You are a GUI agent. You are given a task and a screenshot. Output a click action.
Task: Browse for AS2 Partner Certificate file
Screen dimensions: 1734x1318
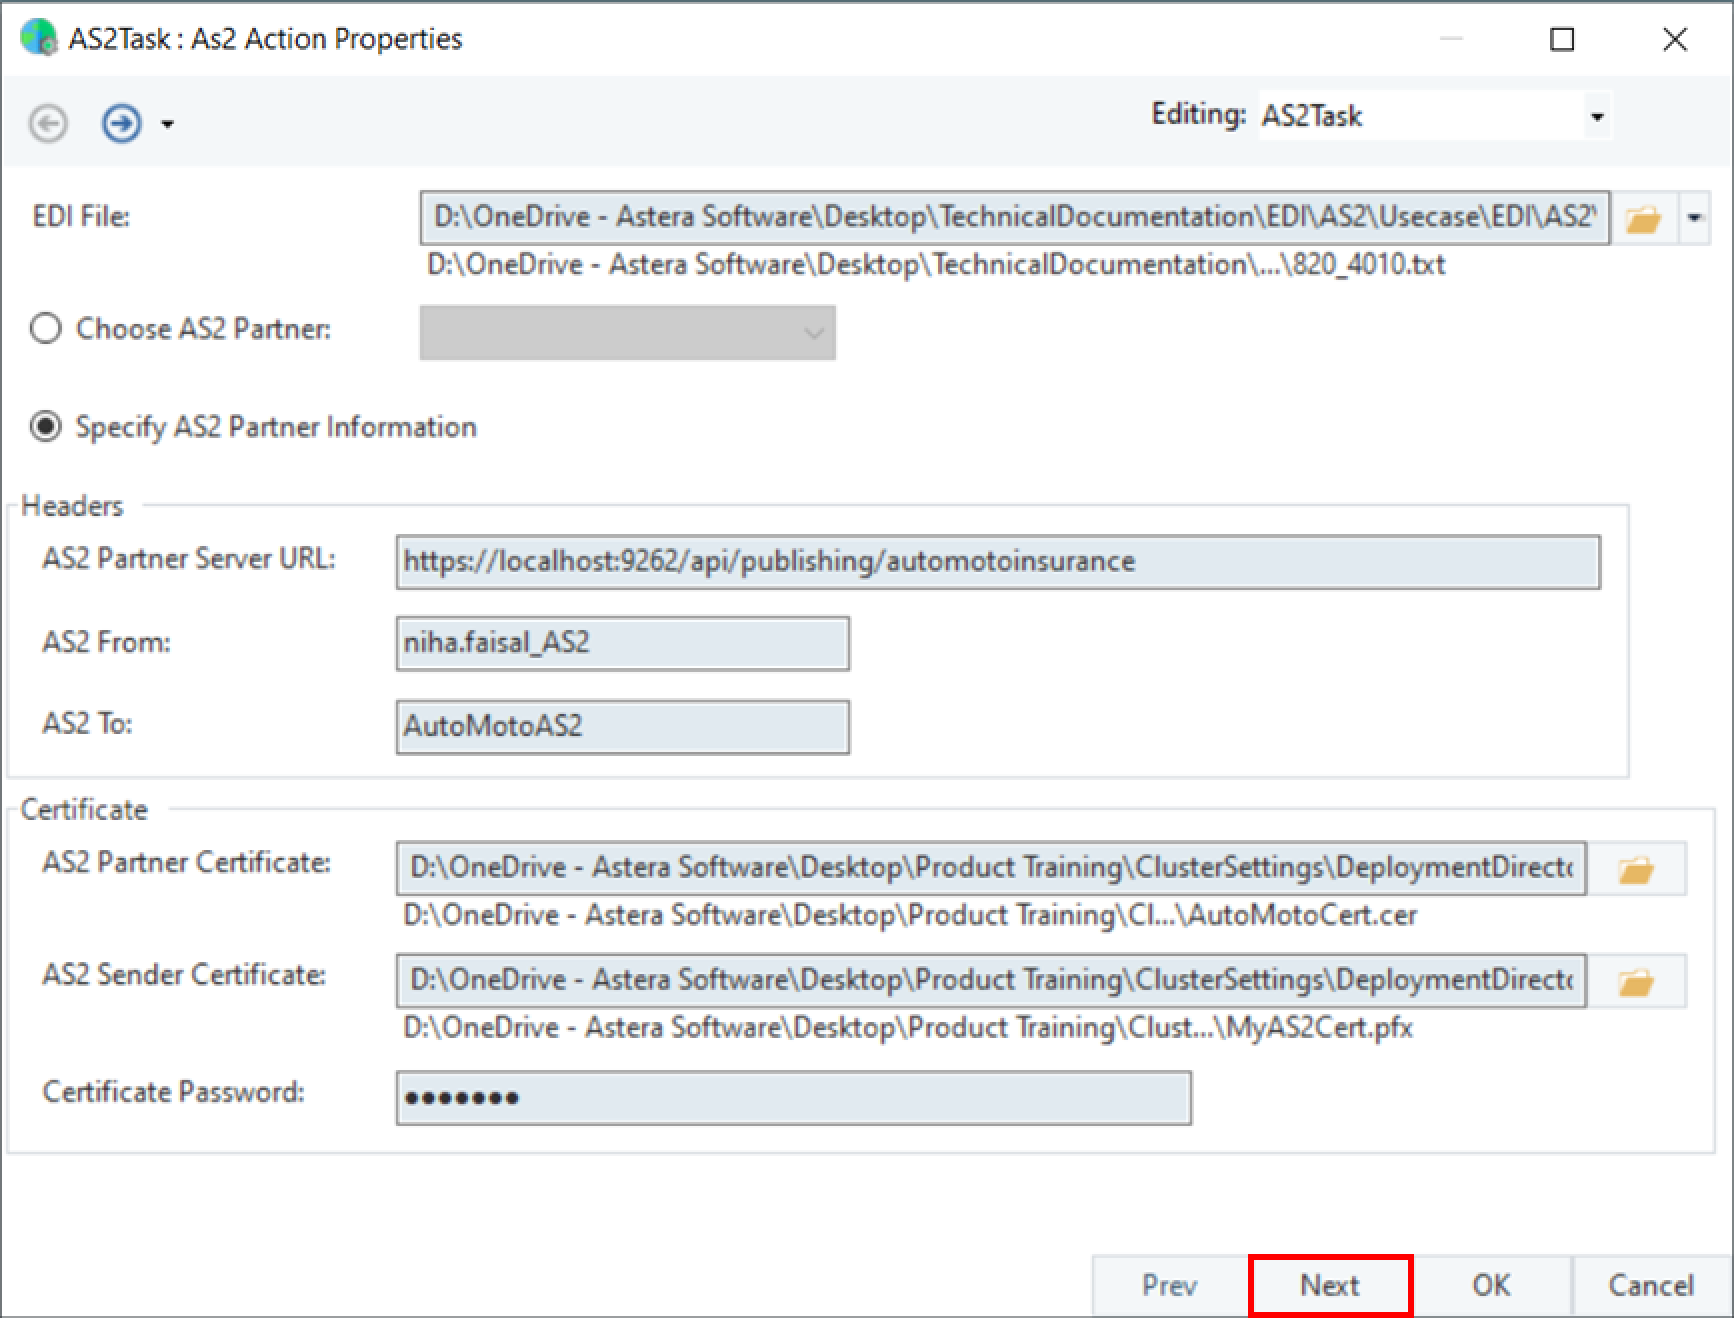tap(1636, 869)
